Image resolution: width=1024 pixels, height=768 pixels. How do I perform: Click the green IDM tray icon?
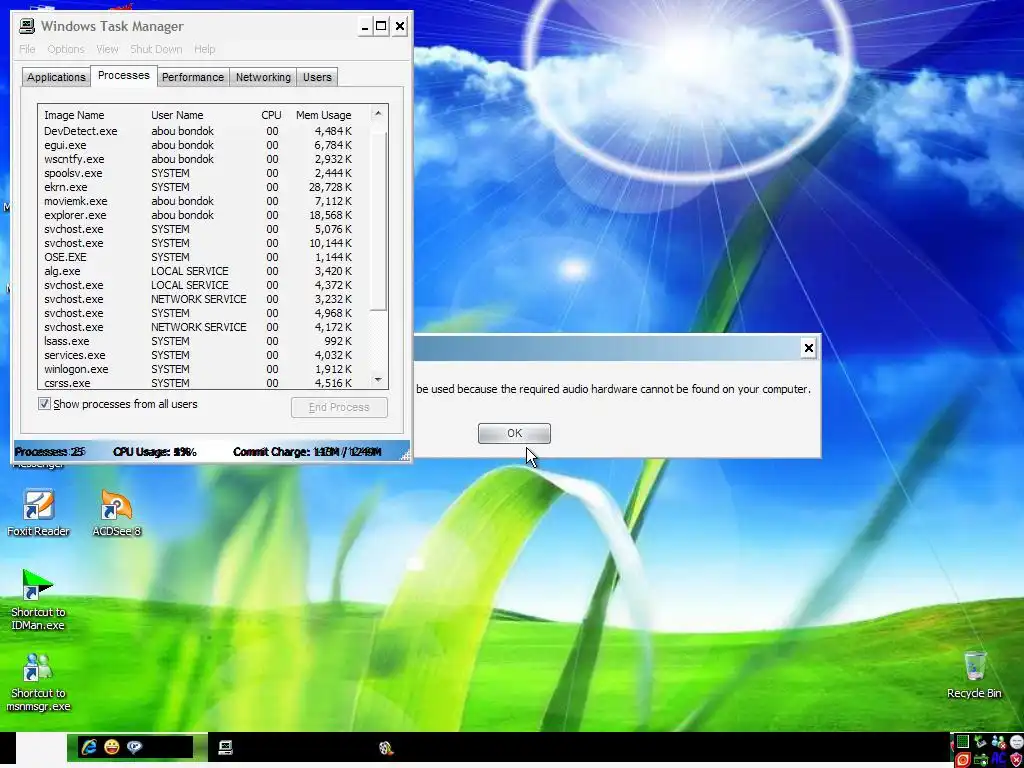click(x=981, y=760)
